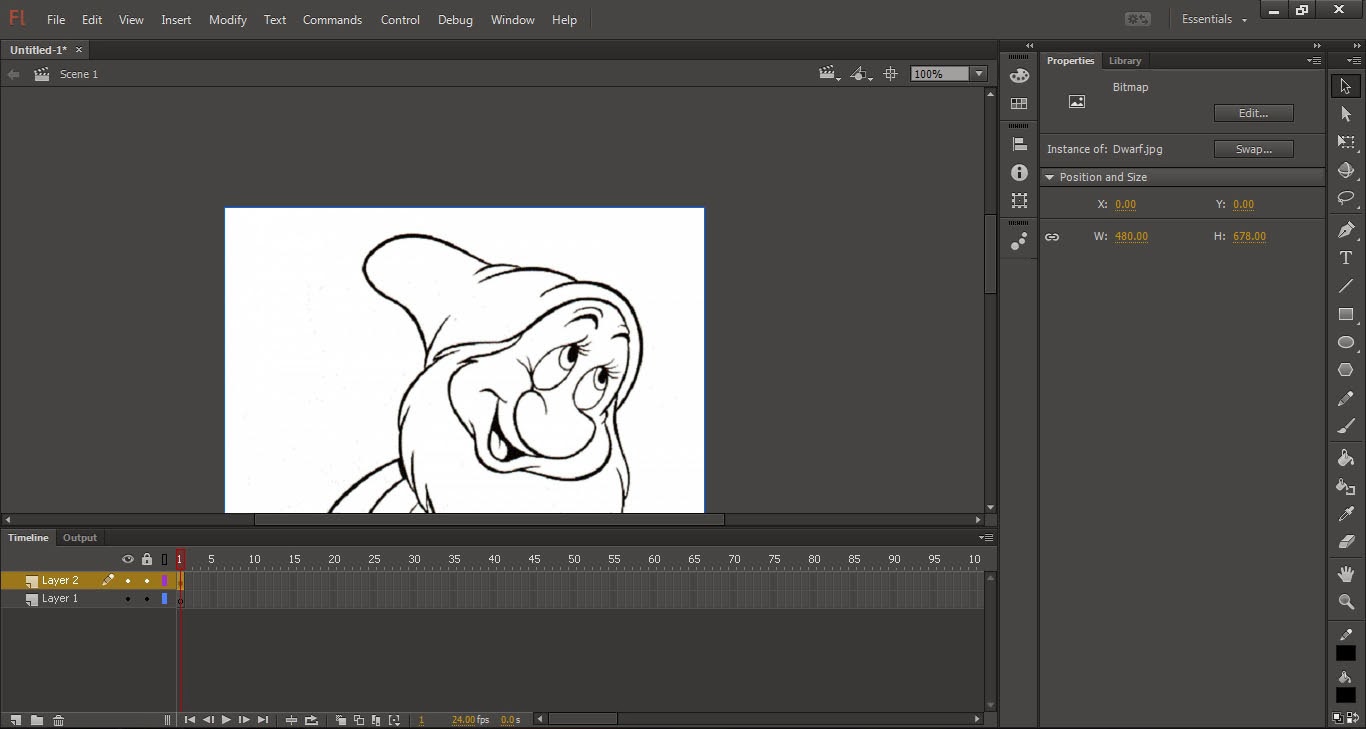
Task: Open the Motion Presets panel icon
Action: coord(1019,242)
